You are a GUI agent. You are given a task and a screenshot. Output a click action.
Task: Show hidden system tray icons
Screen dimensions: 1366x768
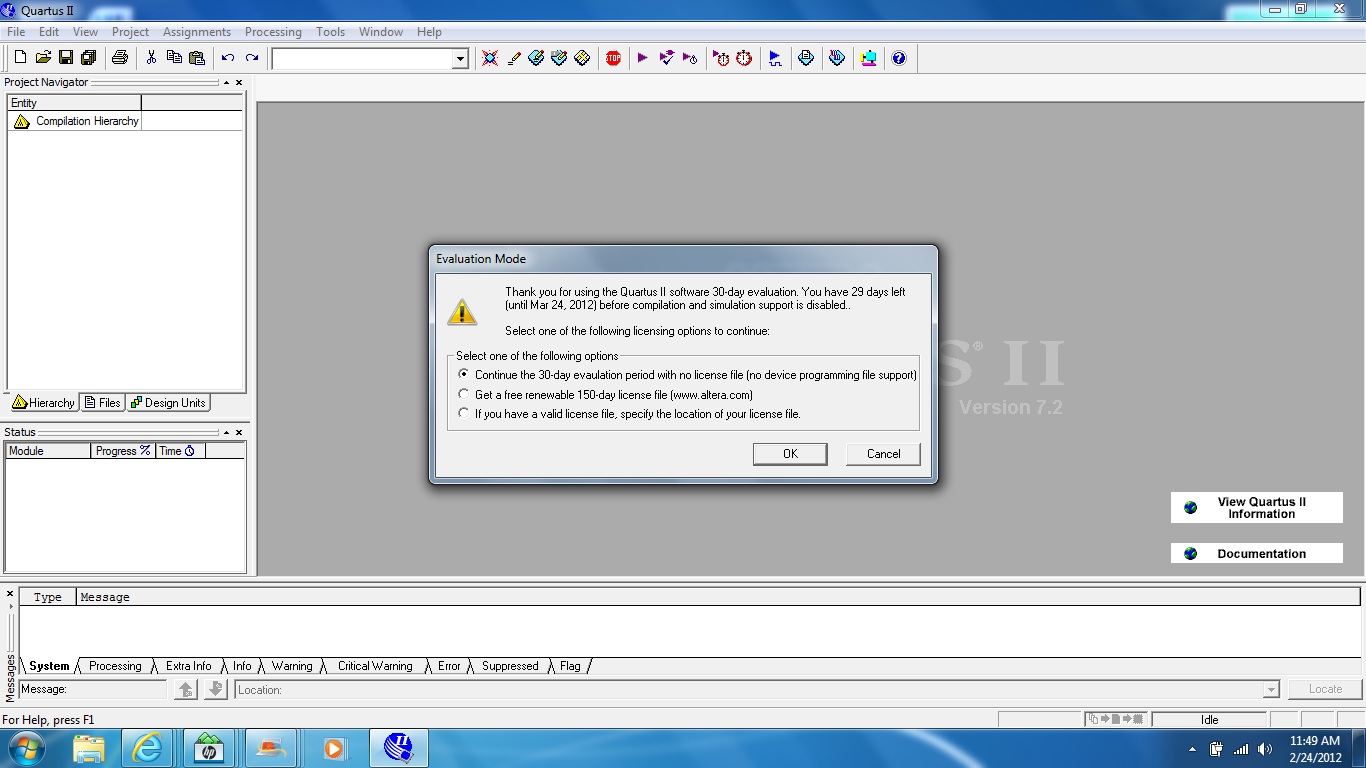point(1192,749)
